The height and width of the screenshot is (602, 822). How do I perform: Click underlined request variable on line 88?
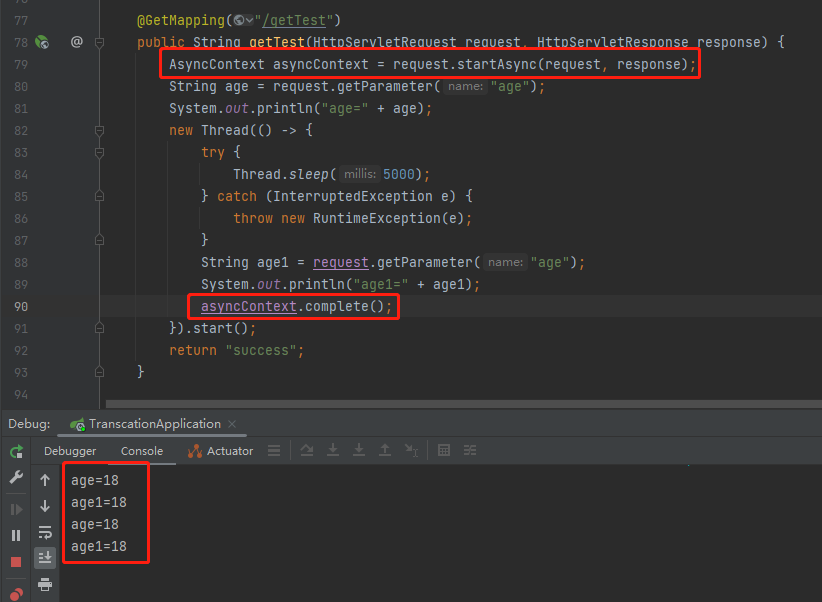click(x=341, y=262)
